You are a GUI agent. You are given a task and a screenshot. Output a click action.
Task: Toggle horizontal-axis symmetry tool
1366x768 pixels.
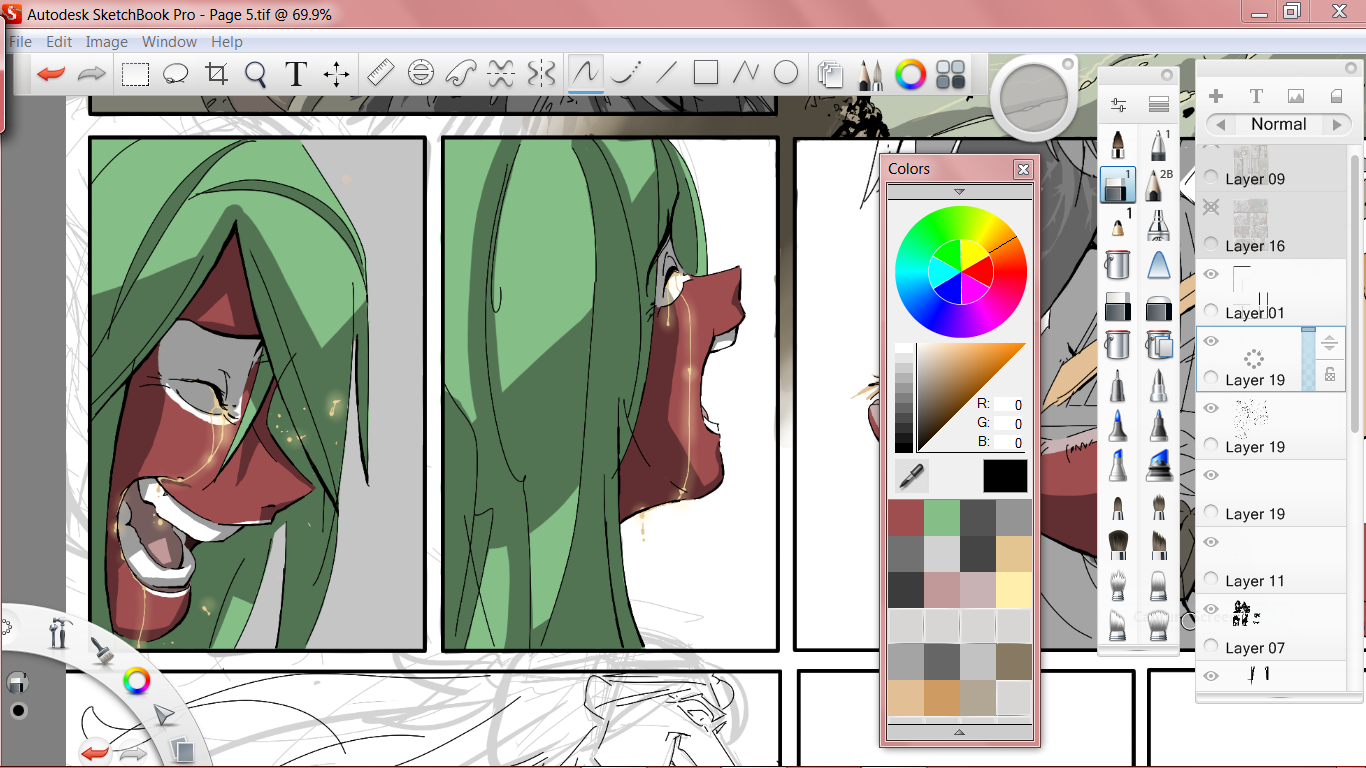click(x=501, y=73)
